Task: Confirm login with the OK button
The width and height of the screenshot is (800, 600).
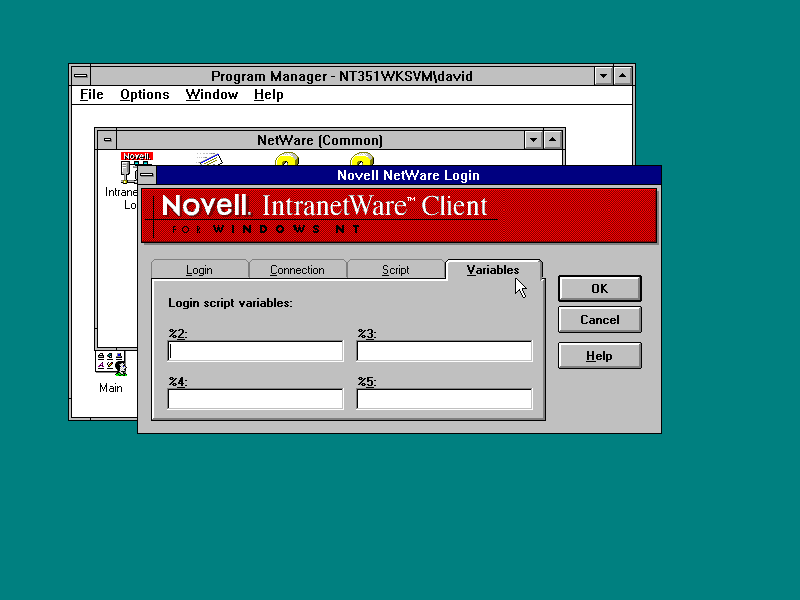Action: point(599,288)
